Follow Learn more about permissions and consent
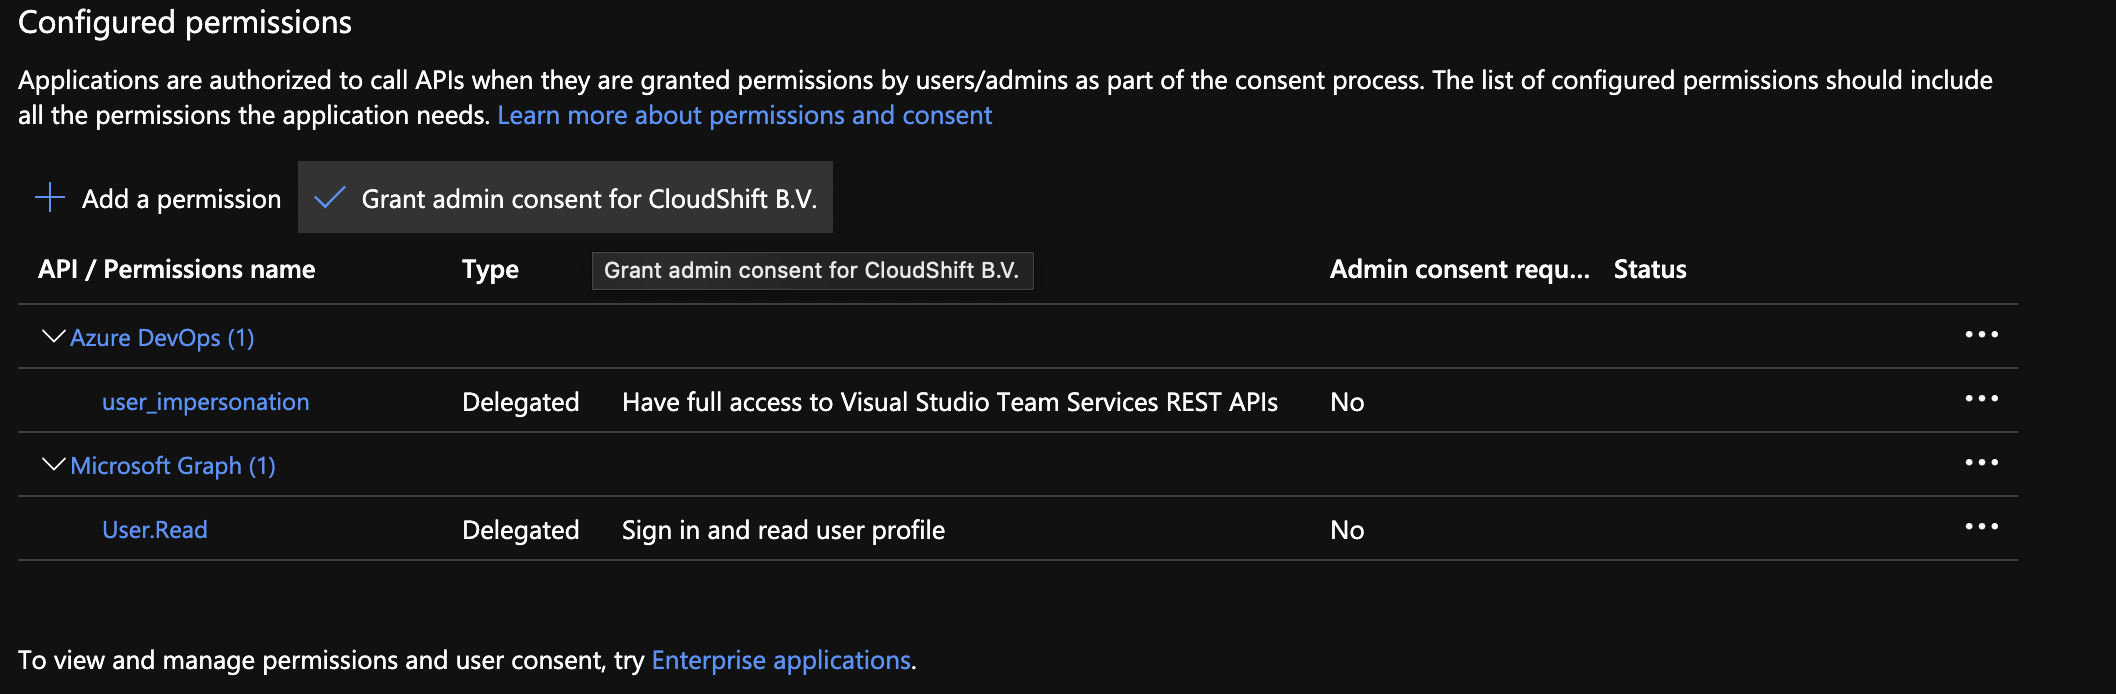The width and height of the screenshot is (2116, 694). pos(744,116)
